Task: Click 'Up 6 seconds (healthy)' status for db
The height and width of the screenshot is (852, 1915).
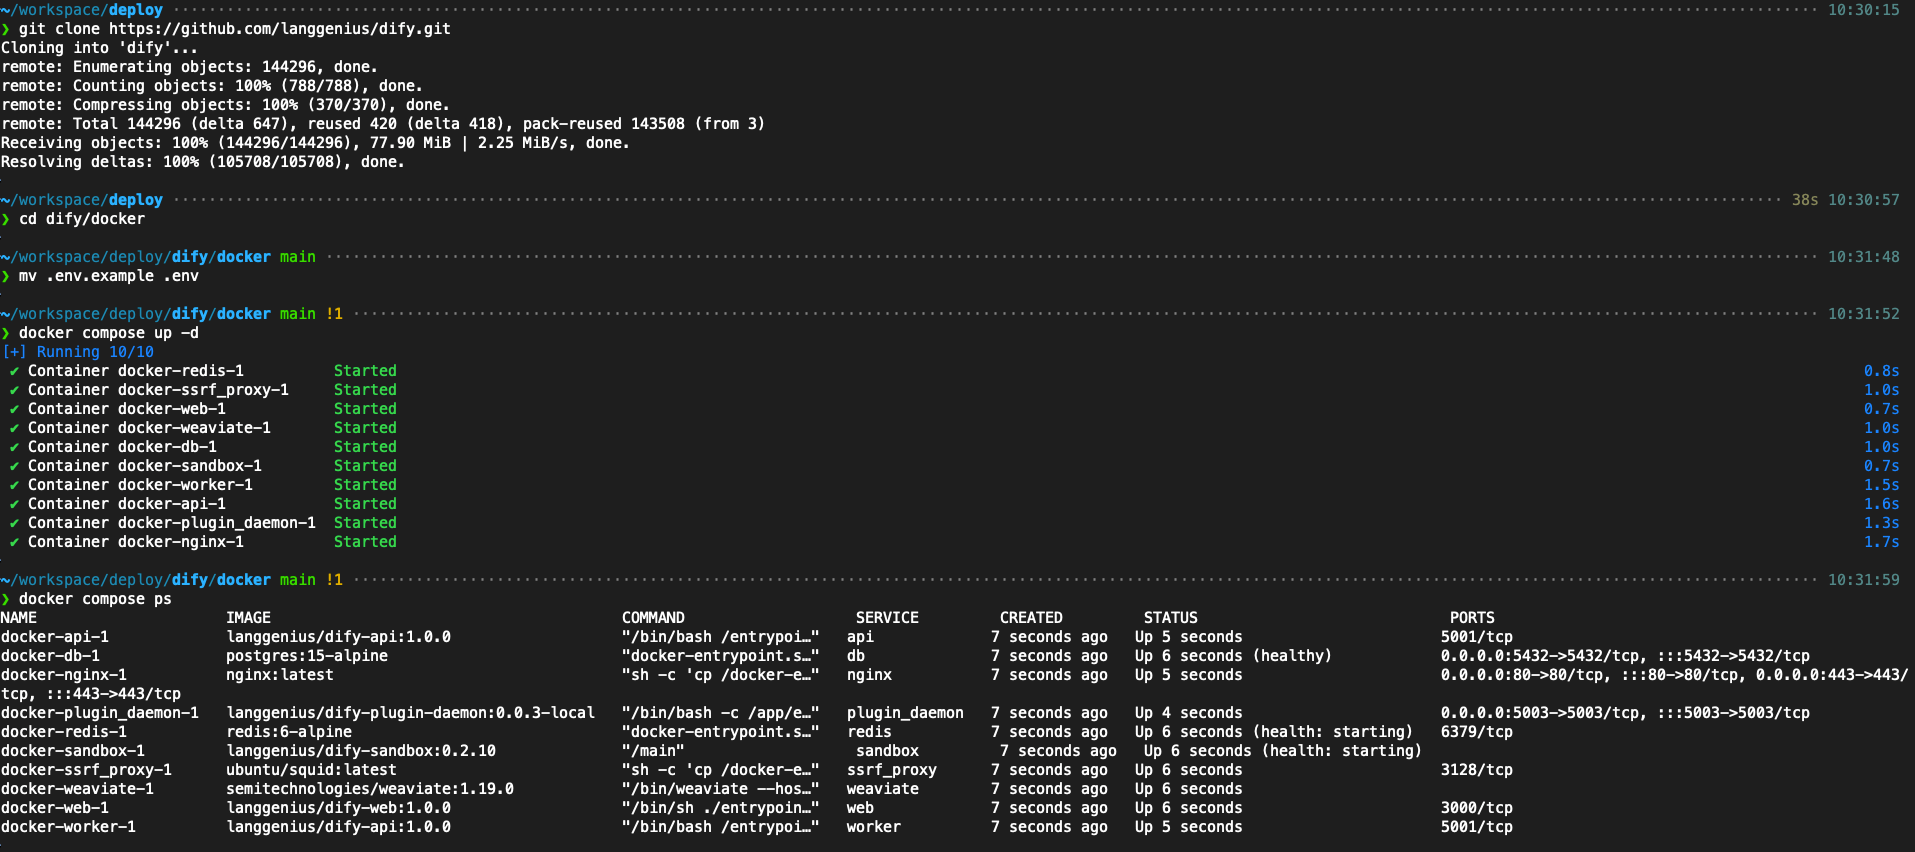Action: point(1233,656)
